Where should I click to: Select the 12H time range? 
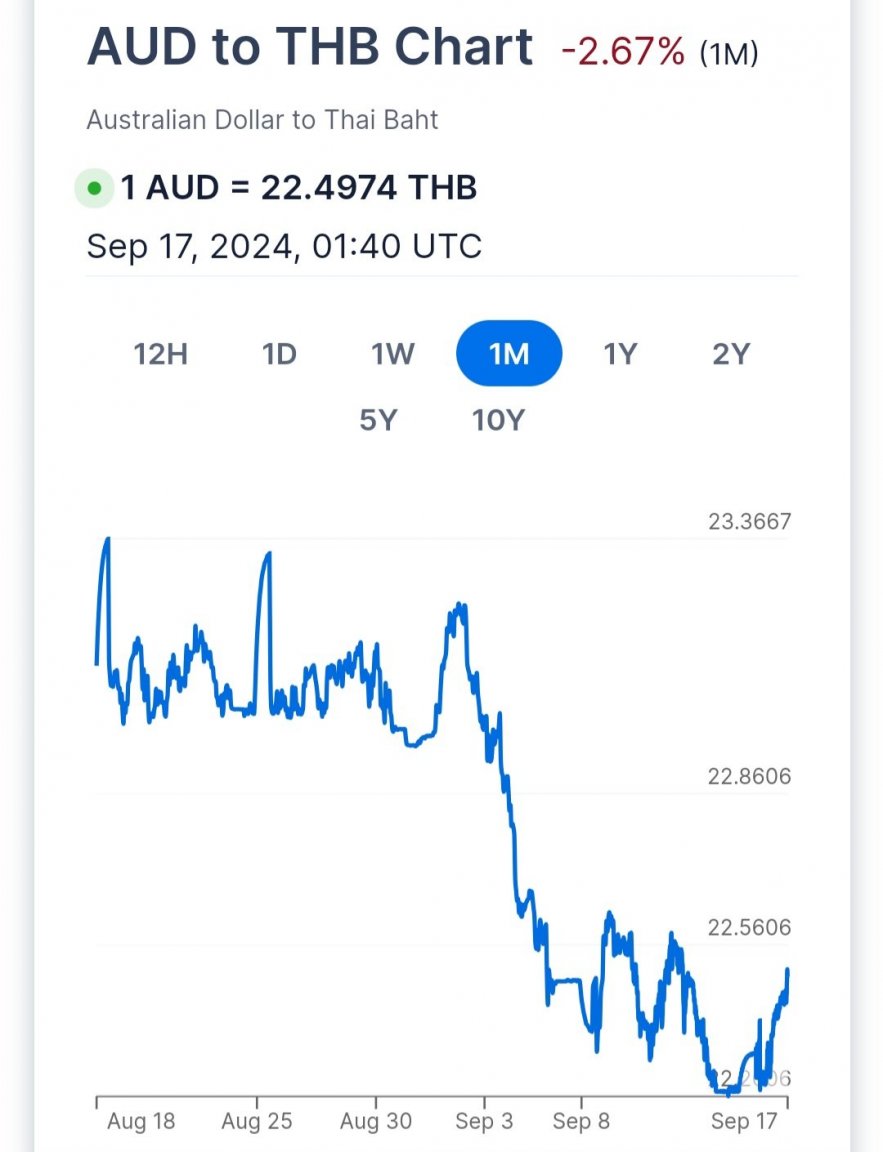pyautogui.click(x=161, y=354)
